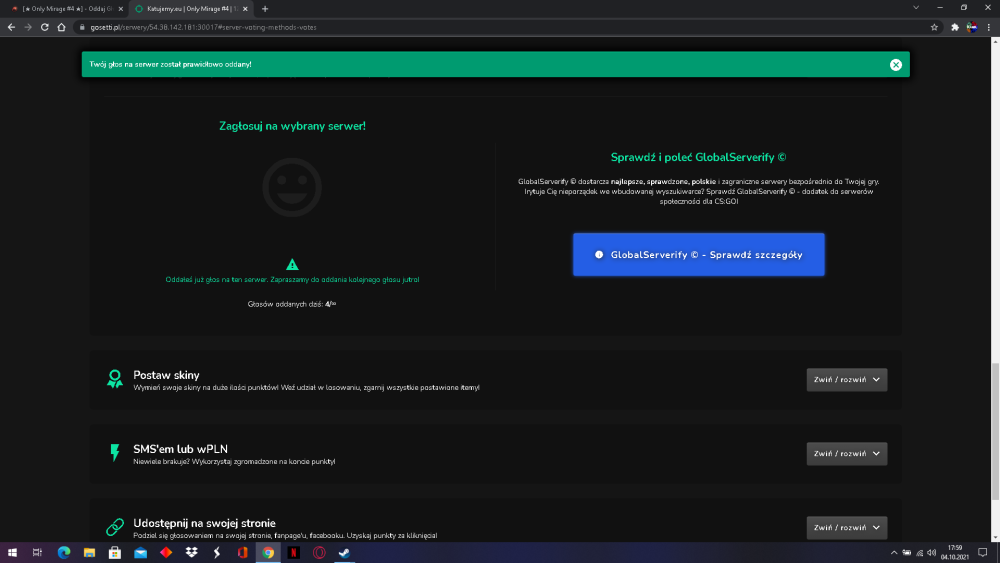Reload the page with the refresh icon
Image resolution: width=1000 pixels, height=563 pixels.
coord(45,27)
